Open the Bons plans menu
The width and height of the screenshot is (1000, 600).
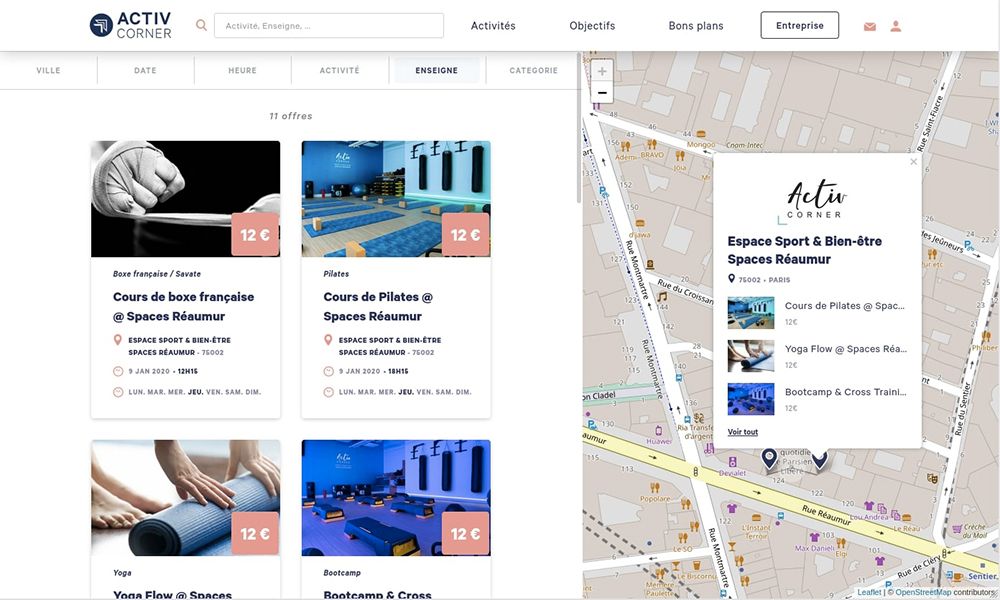[x=695, y=26]
